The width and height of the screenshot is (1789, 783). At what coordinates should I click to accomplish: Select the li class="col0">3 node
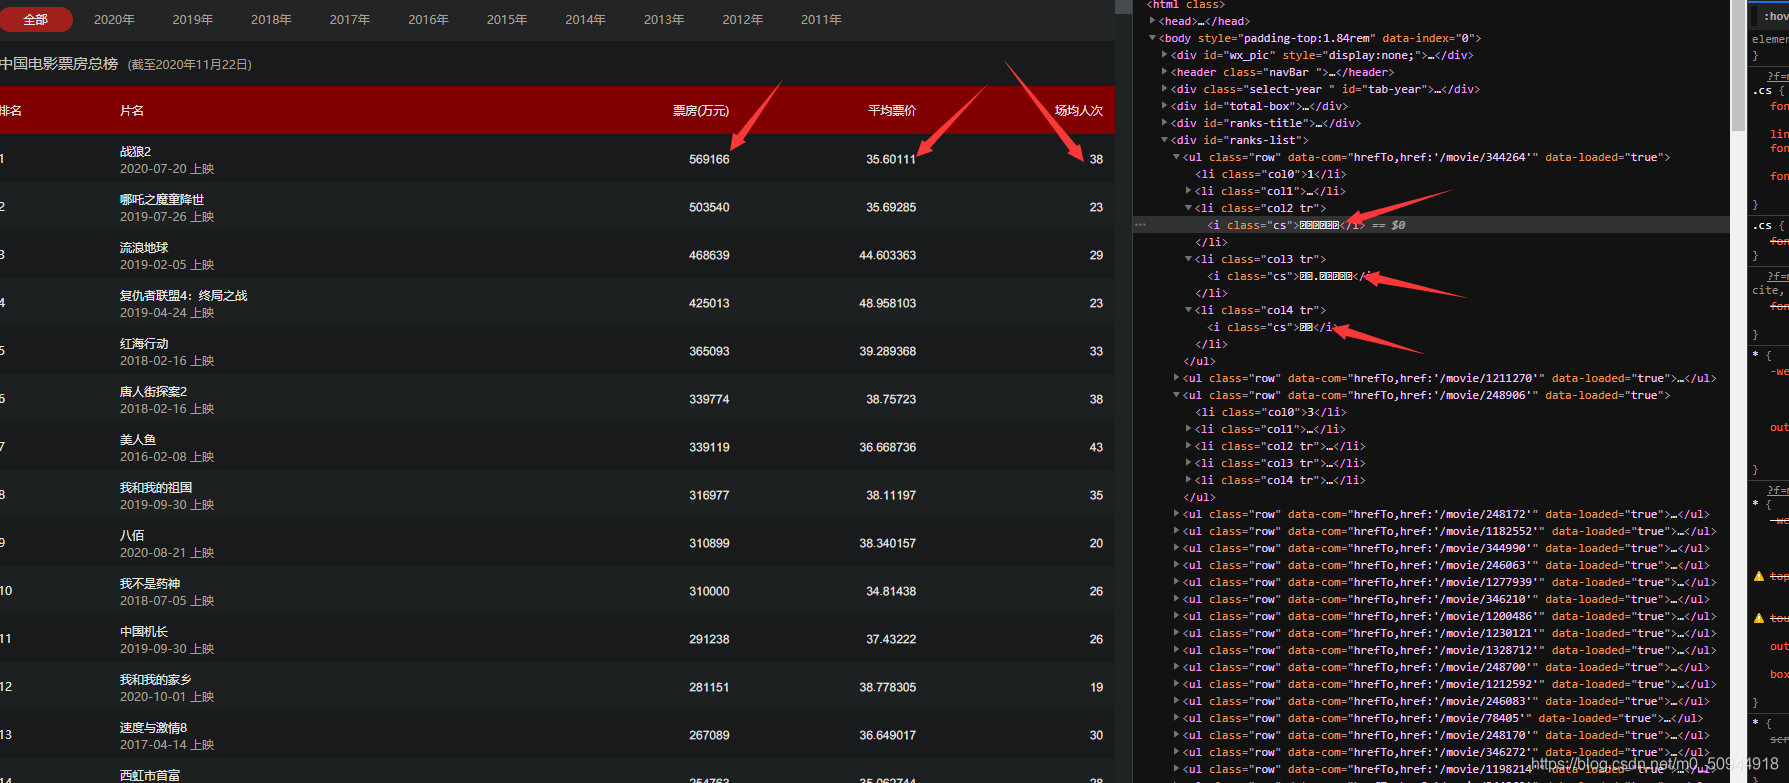(x=1270, y=412)
